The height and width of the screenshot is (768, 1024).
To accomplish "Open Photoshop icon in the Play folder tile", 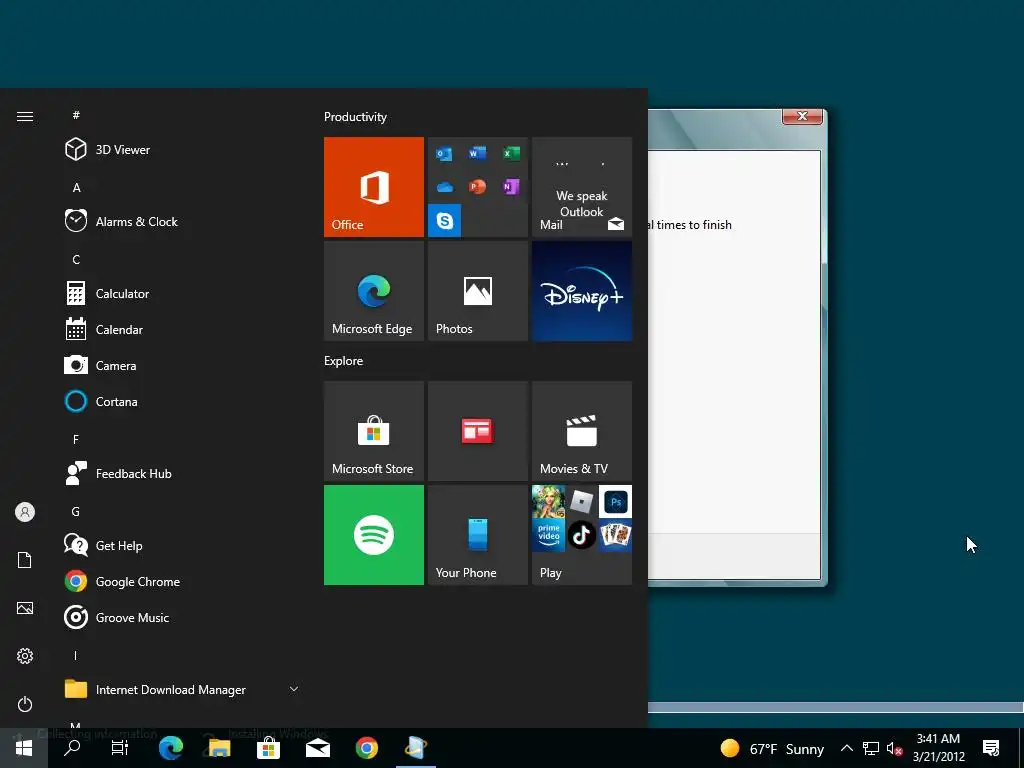I will 615,502.
